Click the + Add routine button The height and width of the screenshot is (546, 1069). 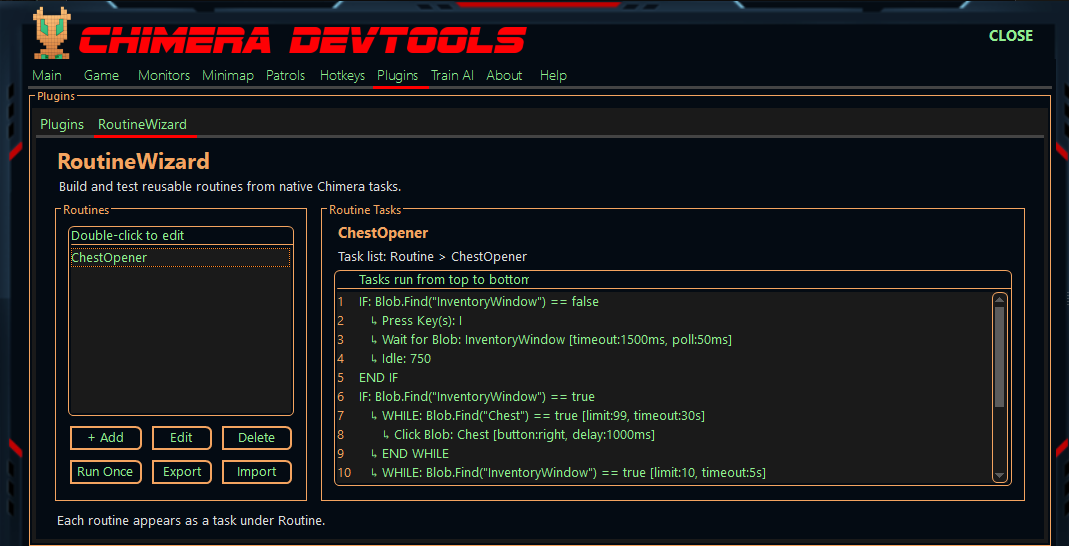click(106, 438)
